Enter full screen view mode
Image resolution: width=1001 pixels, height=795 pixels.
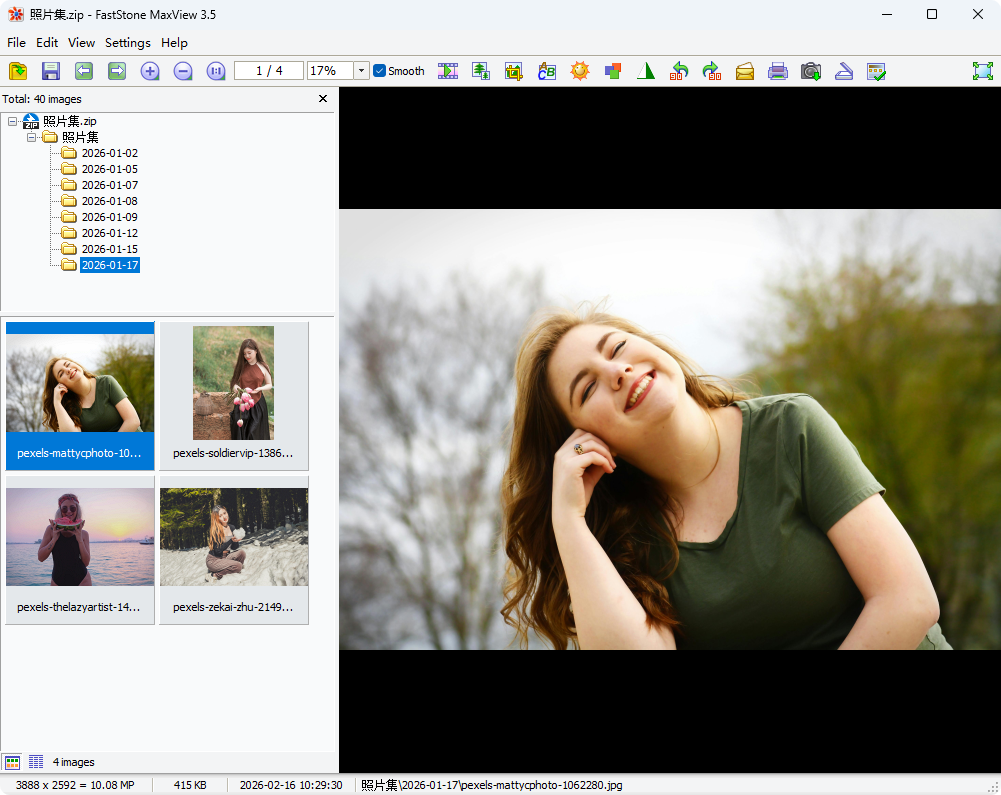click(983, 71)
